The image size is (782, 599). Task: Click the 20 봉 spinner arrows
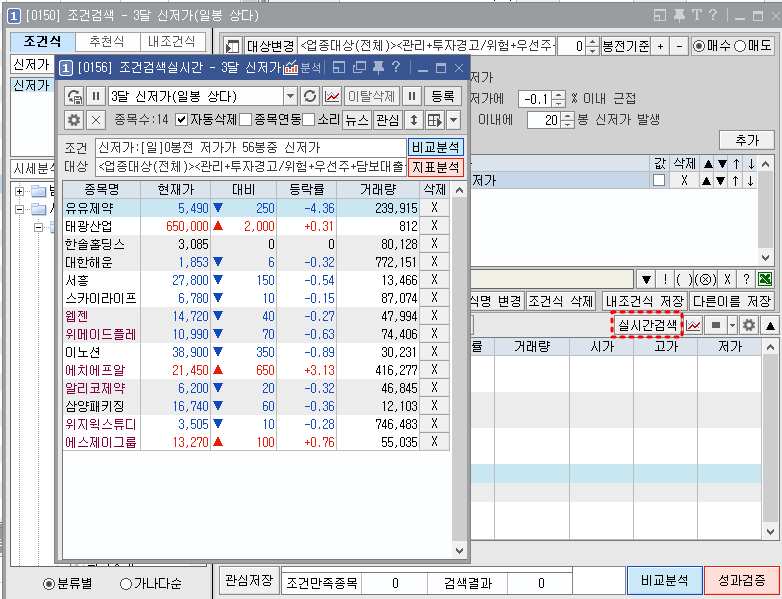(568, 120)
